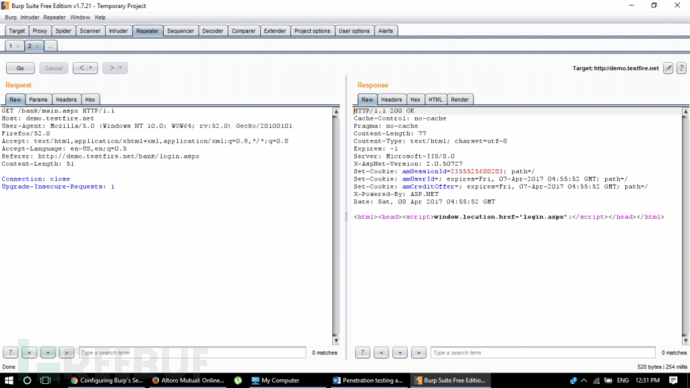Open Cortana search circle in taskbar
The height and width of the screenshot is (388, 690).
tap(27, 381)
